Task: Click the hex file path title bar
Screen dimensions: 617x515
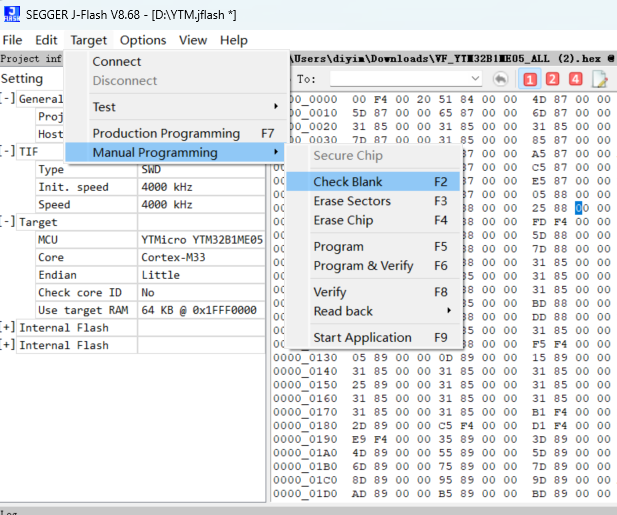Action: [x=453, y=59]
